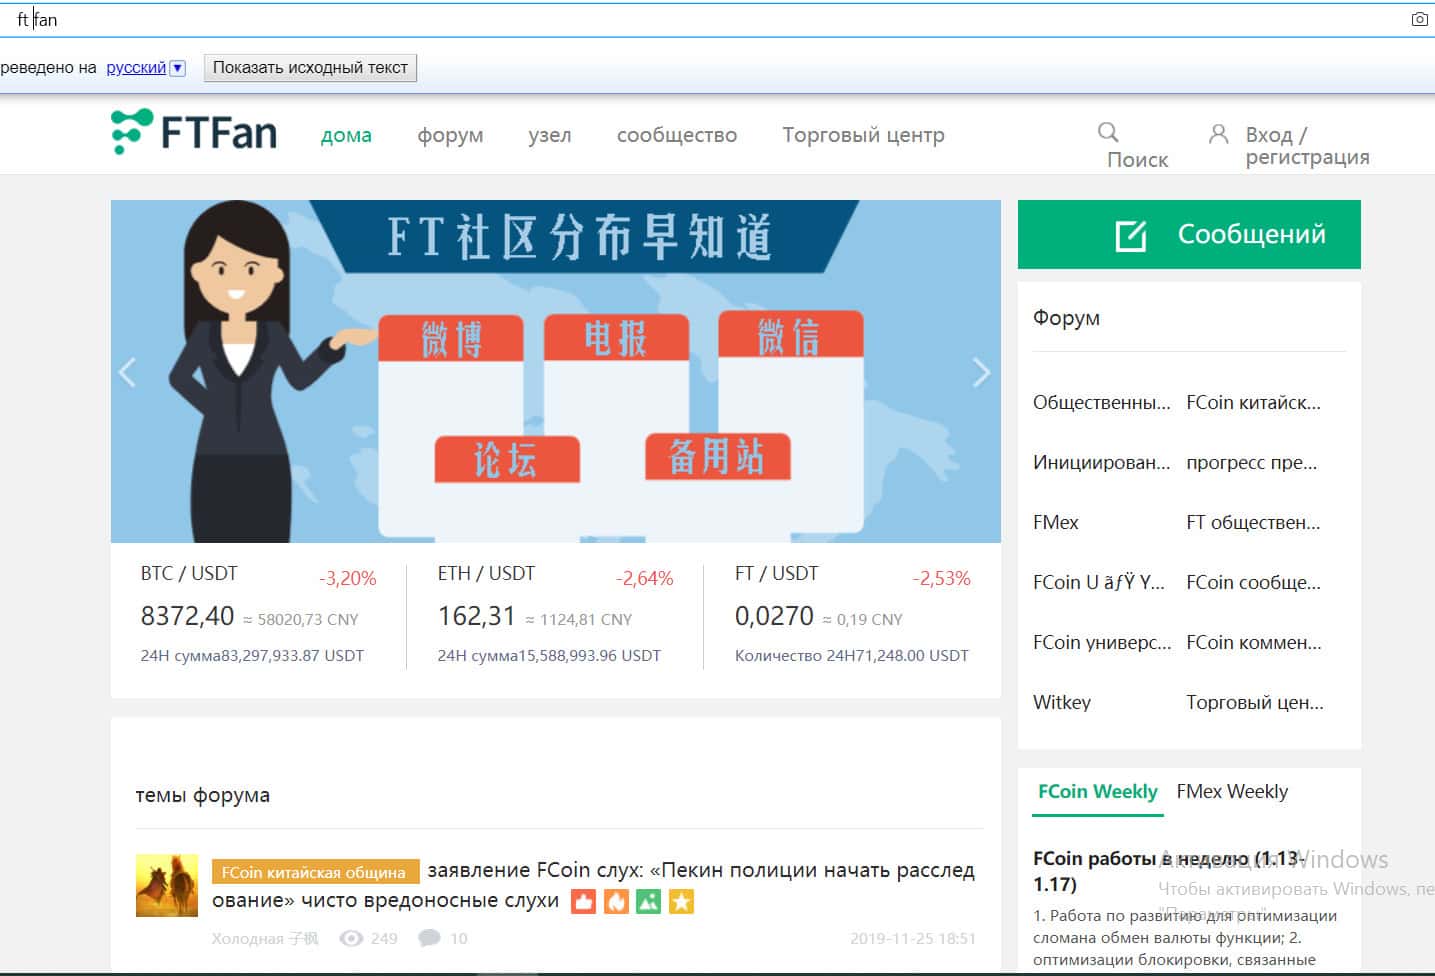Image resolution: width=1435 pixels, height=976 pixels.
Task: Open the FMex forum category
Action: pyautogui.click(x=1056, y=522)
